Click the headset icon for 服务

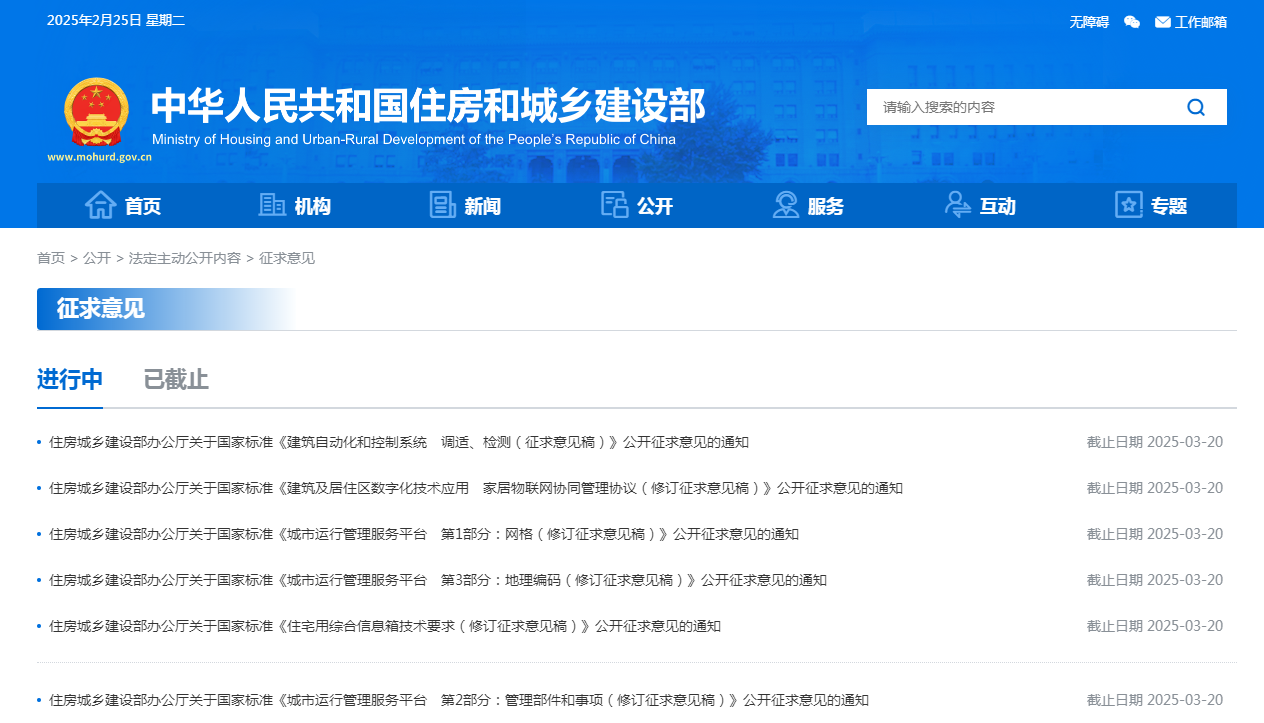786,205
